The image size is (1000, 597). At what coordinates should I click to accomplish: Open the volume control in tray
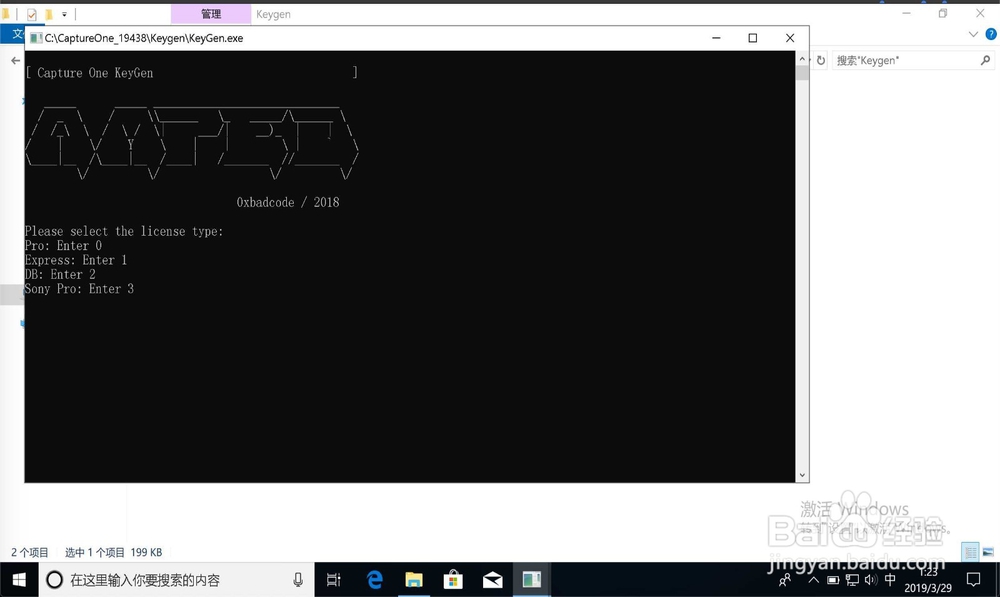pyautogui.click(x=871, y=580)
